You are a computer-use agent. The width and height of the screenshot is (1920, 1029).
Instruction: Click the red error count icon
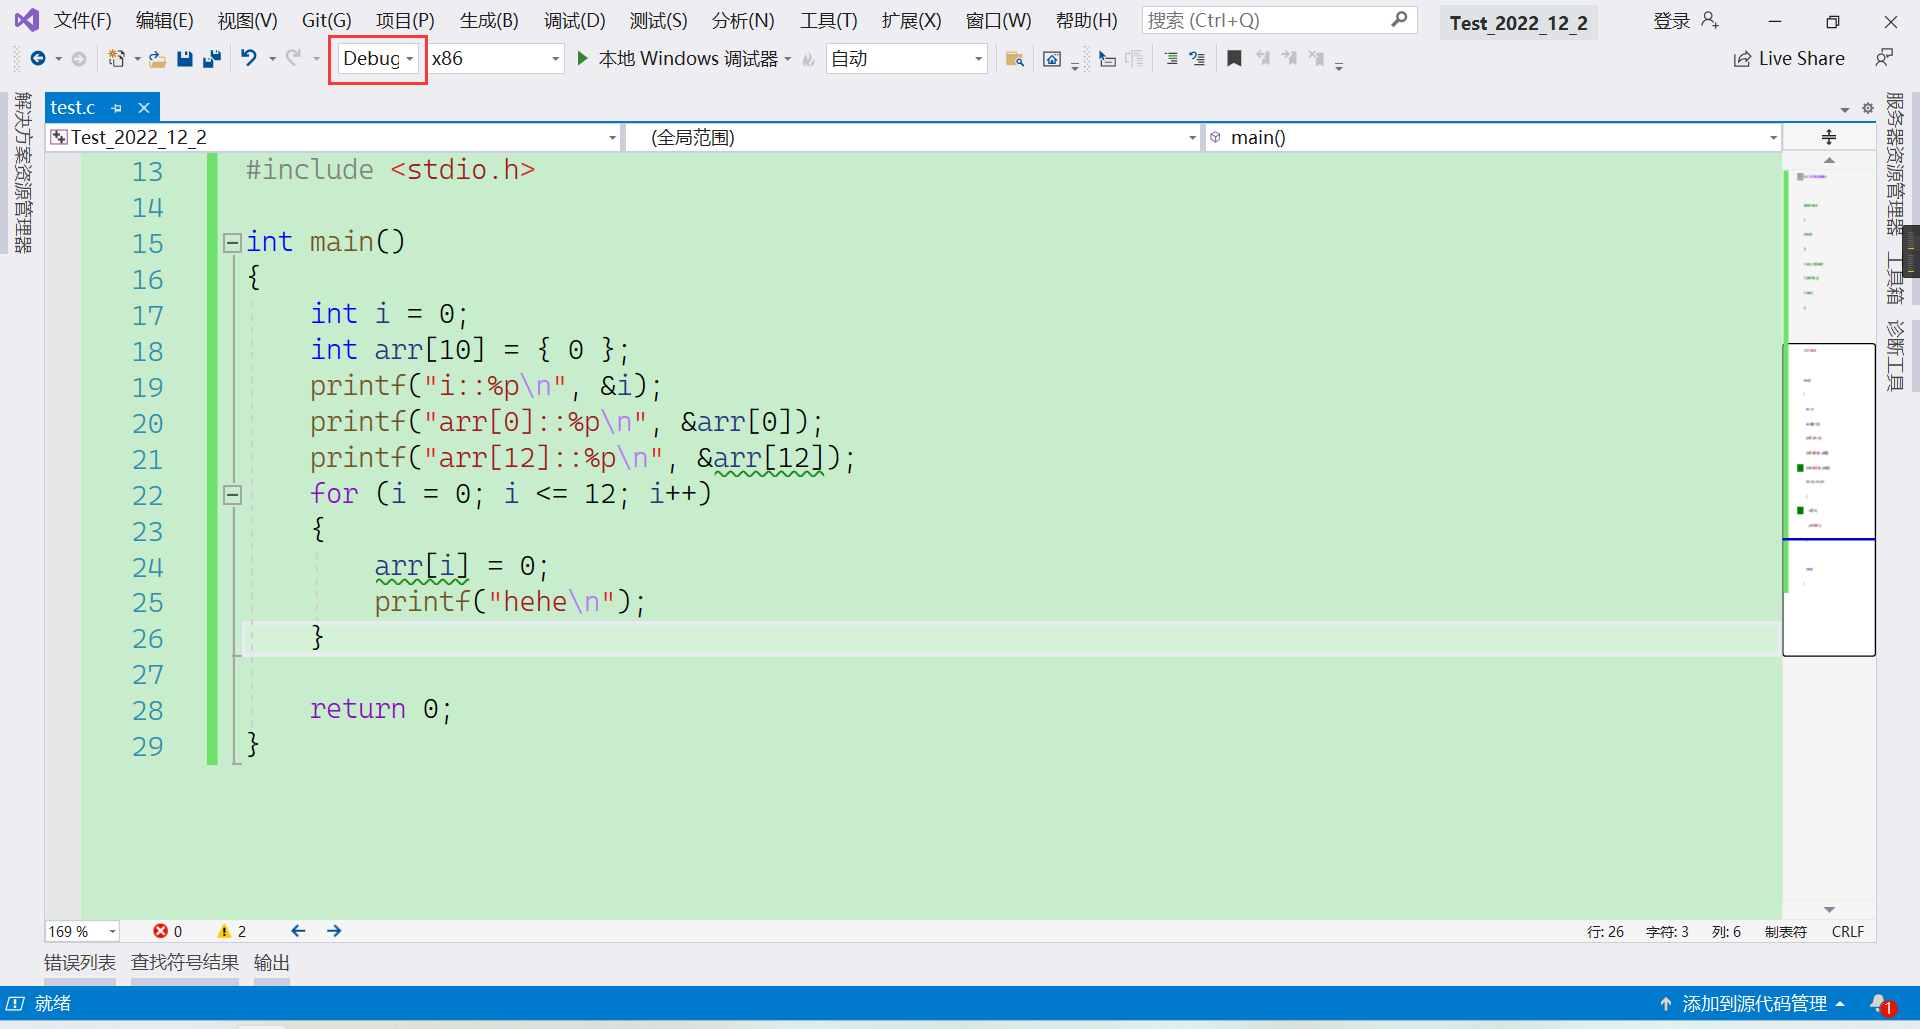(160, 931)
